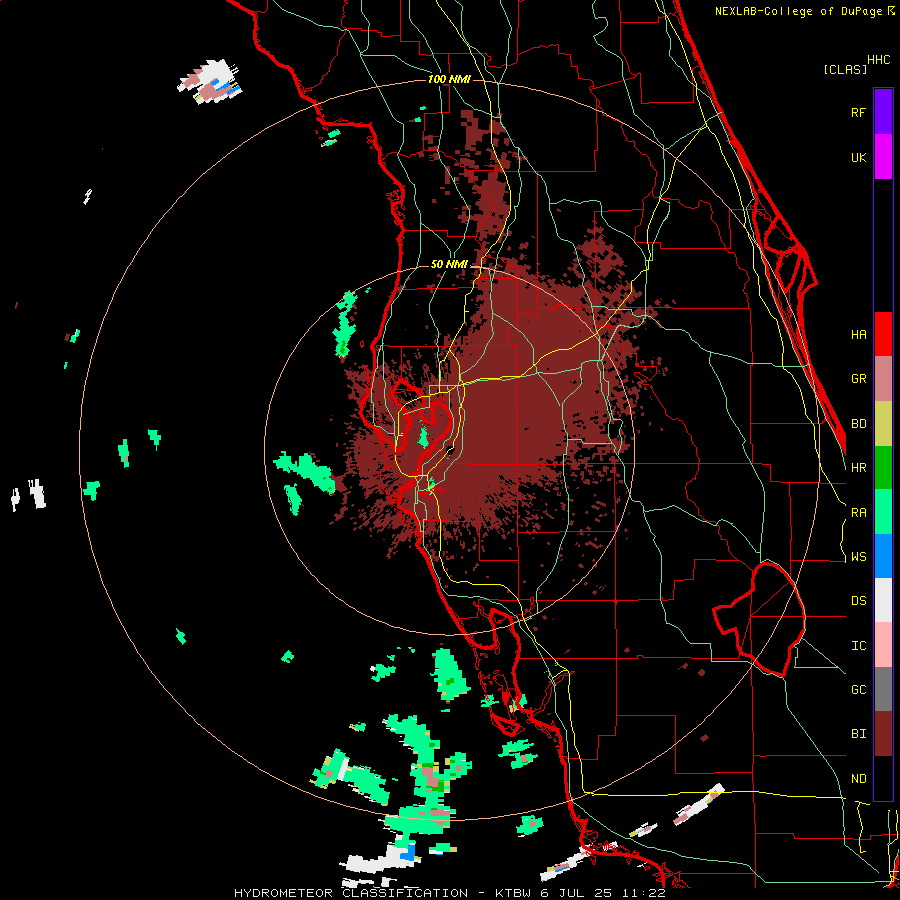Click the 'ND' legend label

(858, 779)
